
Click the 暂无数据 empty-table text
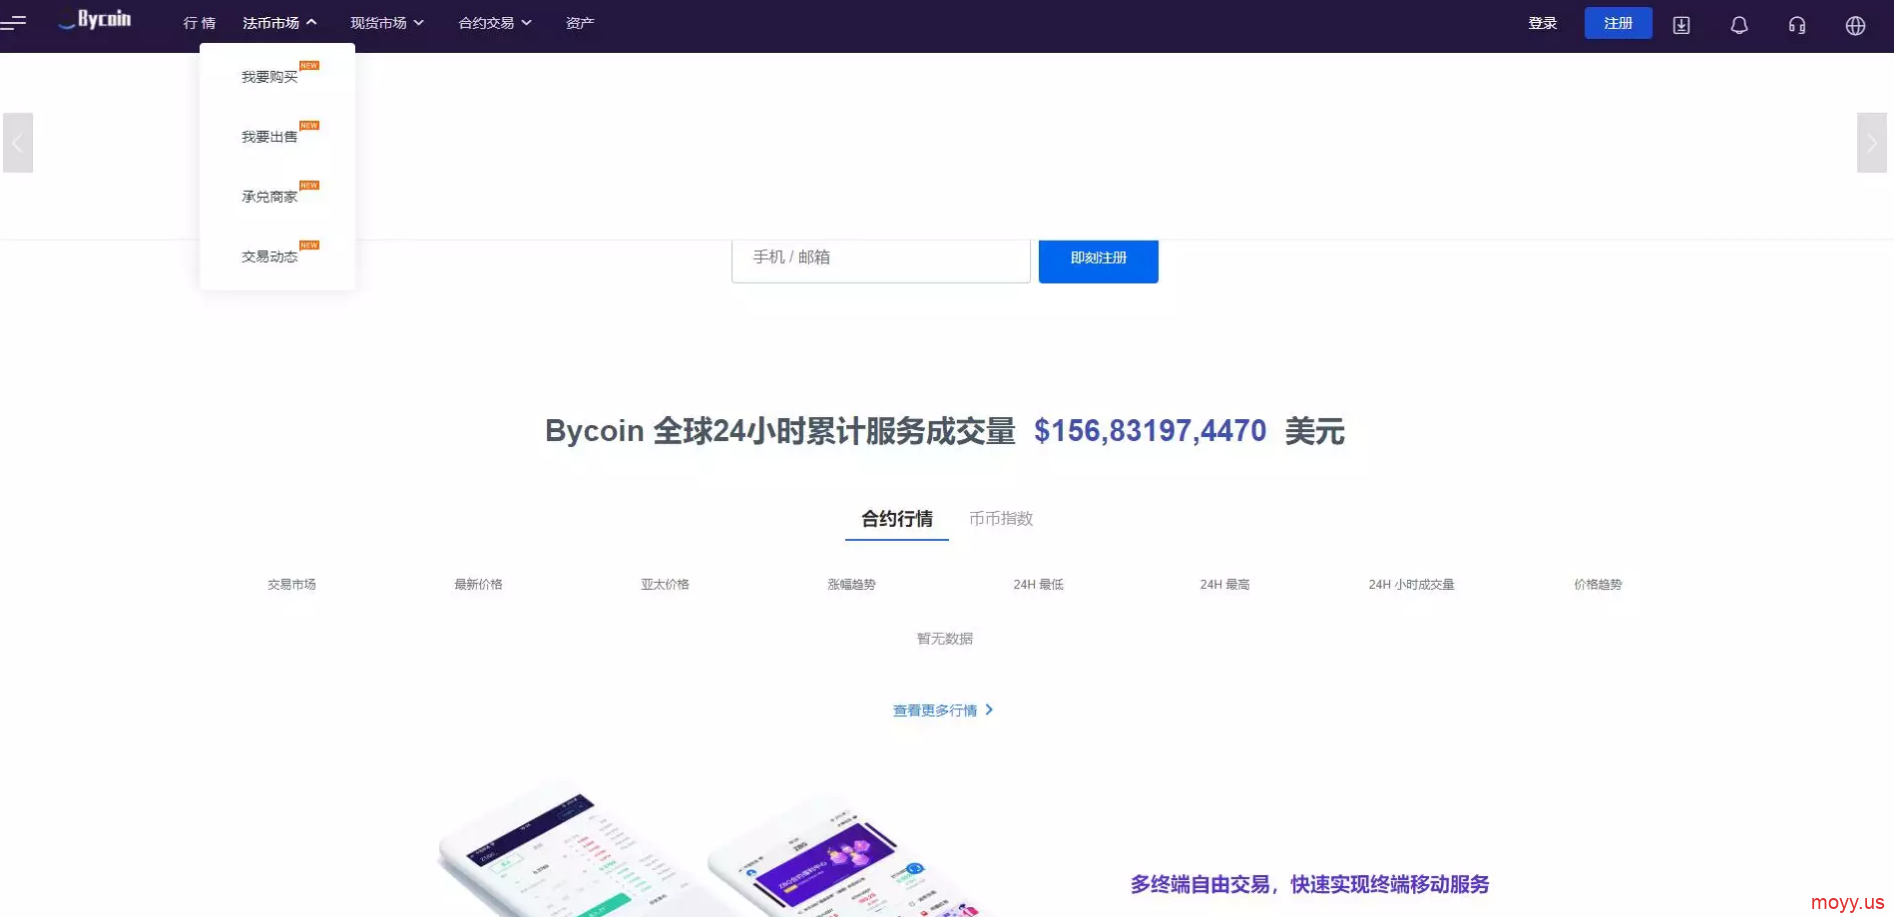click(x=945, y=638)
